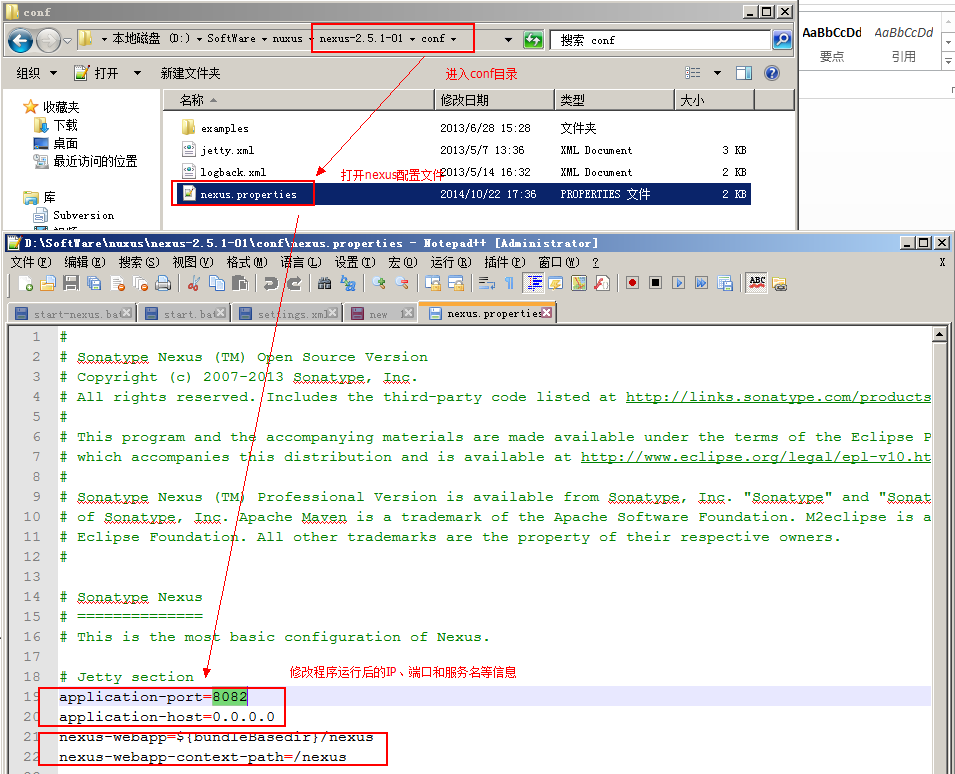The width and height of the screenshot is (955, 774).
Task: Expand the arrow next to 打开 button
Action: pos(137,73)
